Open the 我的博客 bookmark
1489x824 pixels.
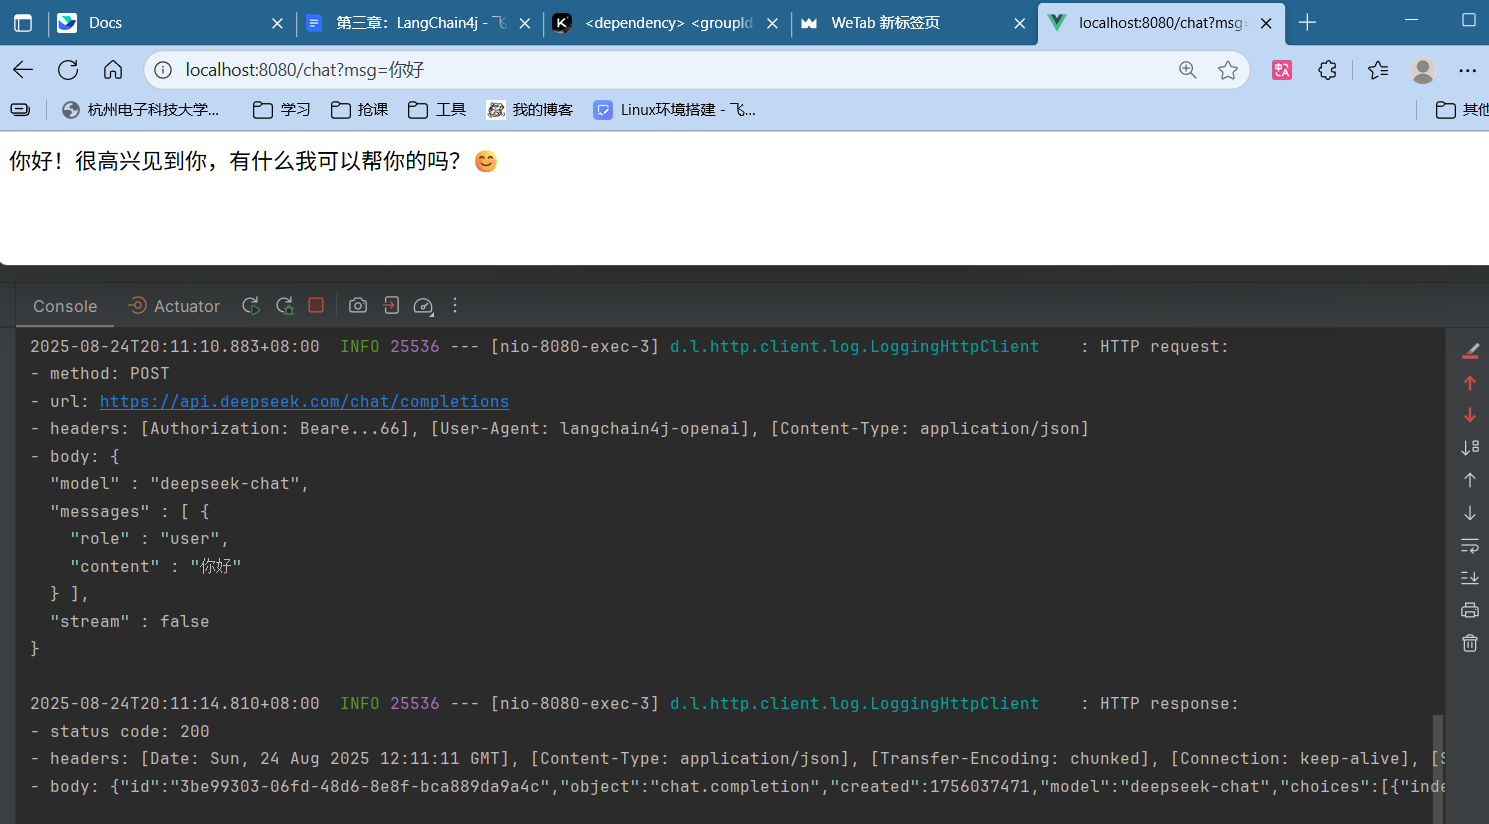(530, 110)
